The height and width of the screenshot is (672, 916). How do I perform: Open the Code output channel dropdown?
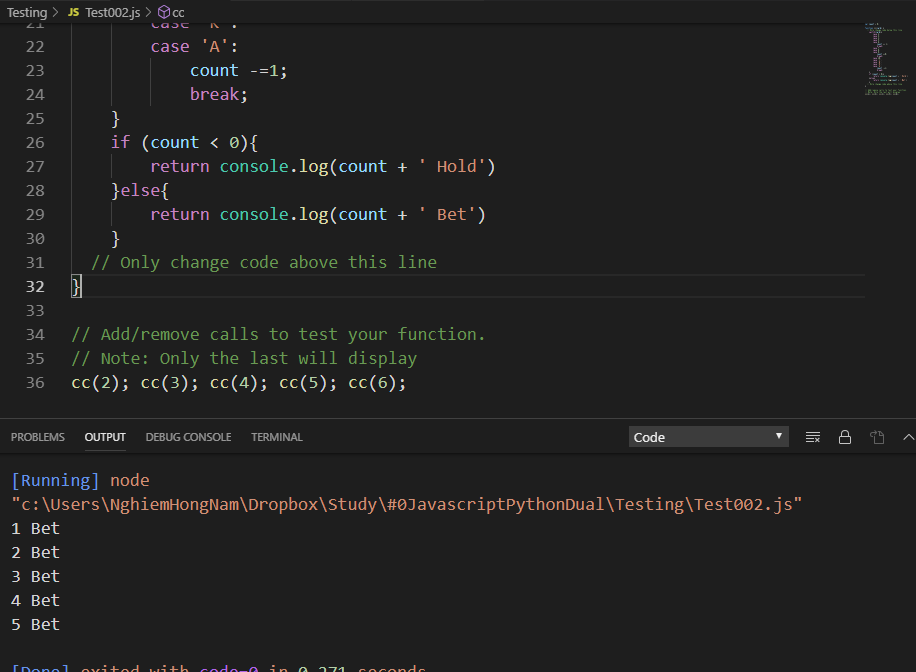pos(708,437)
